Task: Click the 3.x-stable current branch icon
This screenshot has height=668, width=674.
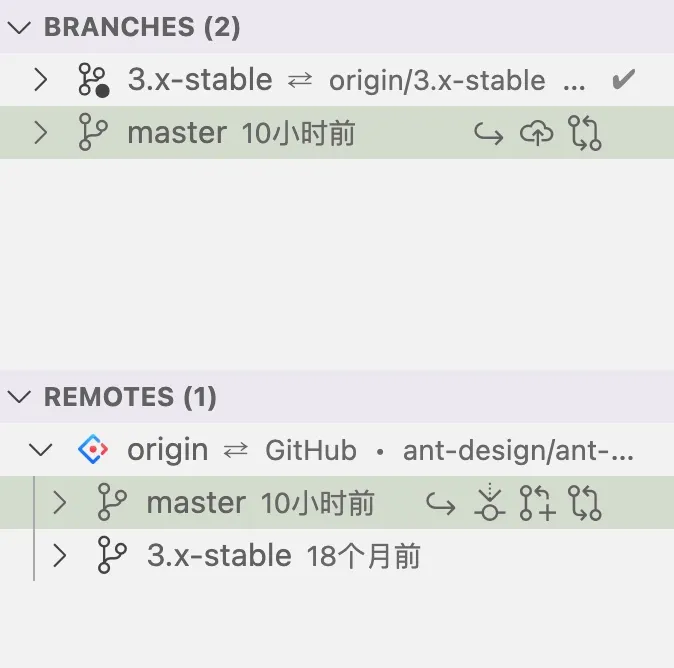Action: (94, 80)
